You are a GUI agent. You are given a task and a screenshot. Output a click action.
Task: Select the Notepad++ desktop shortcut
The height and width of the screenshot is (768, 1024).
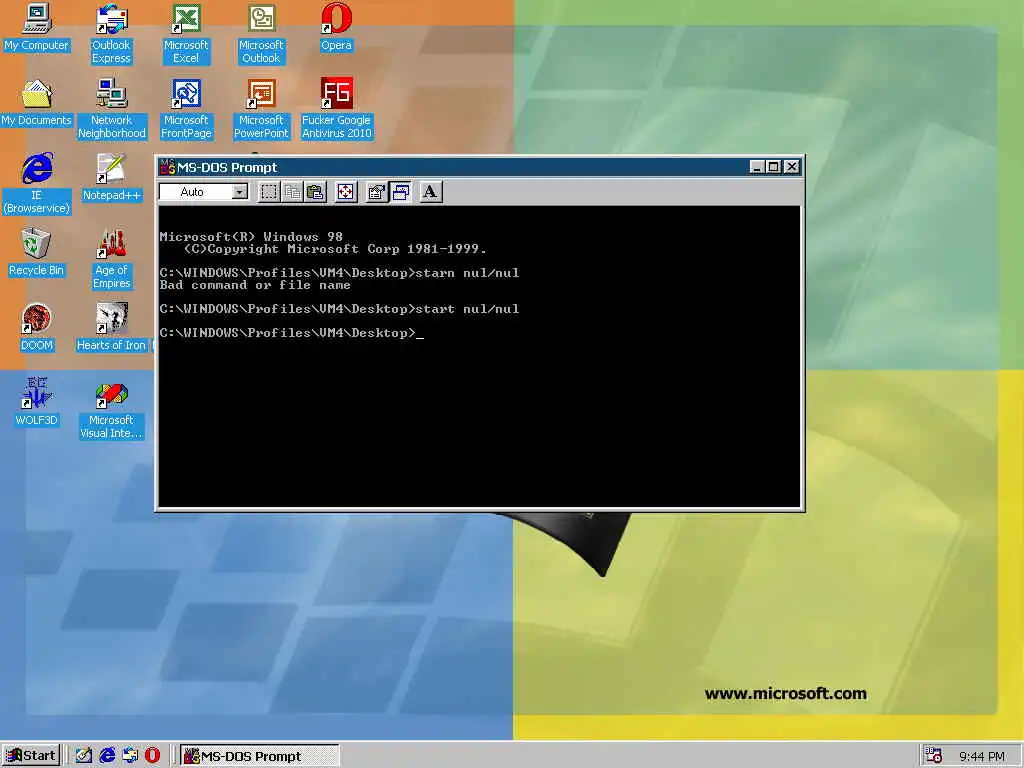(111, 178)
